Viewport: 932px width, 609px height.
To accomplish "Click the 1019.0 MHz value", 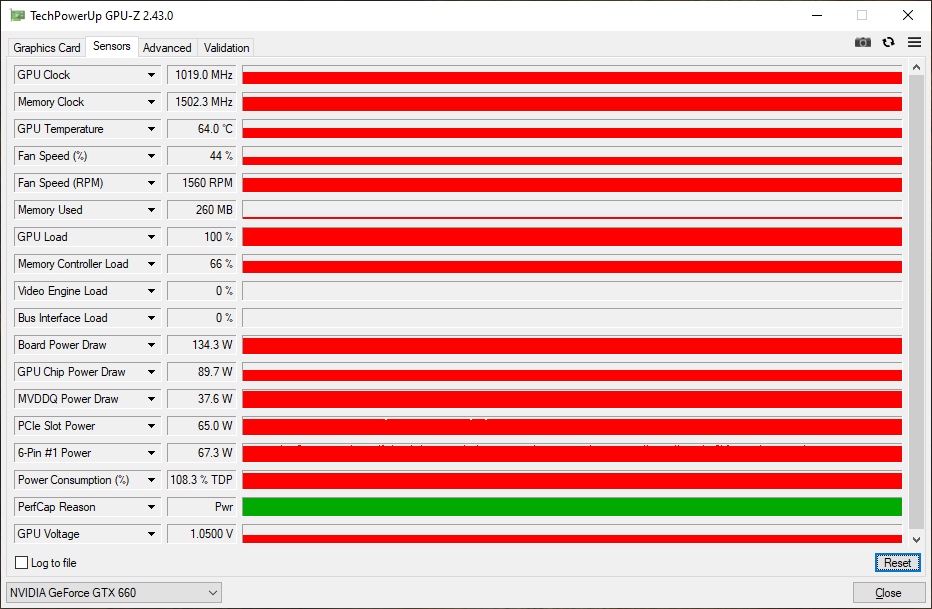I will point(201,75).
